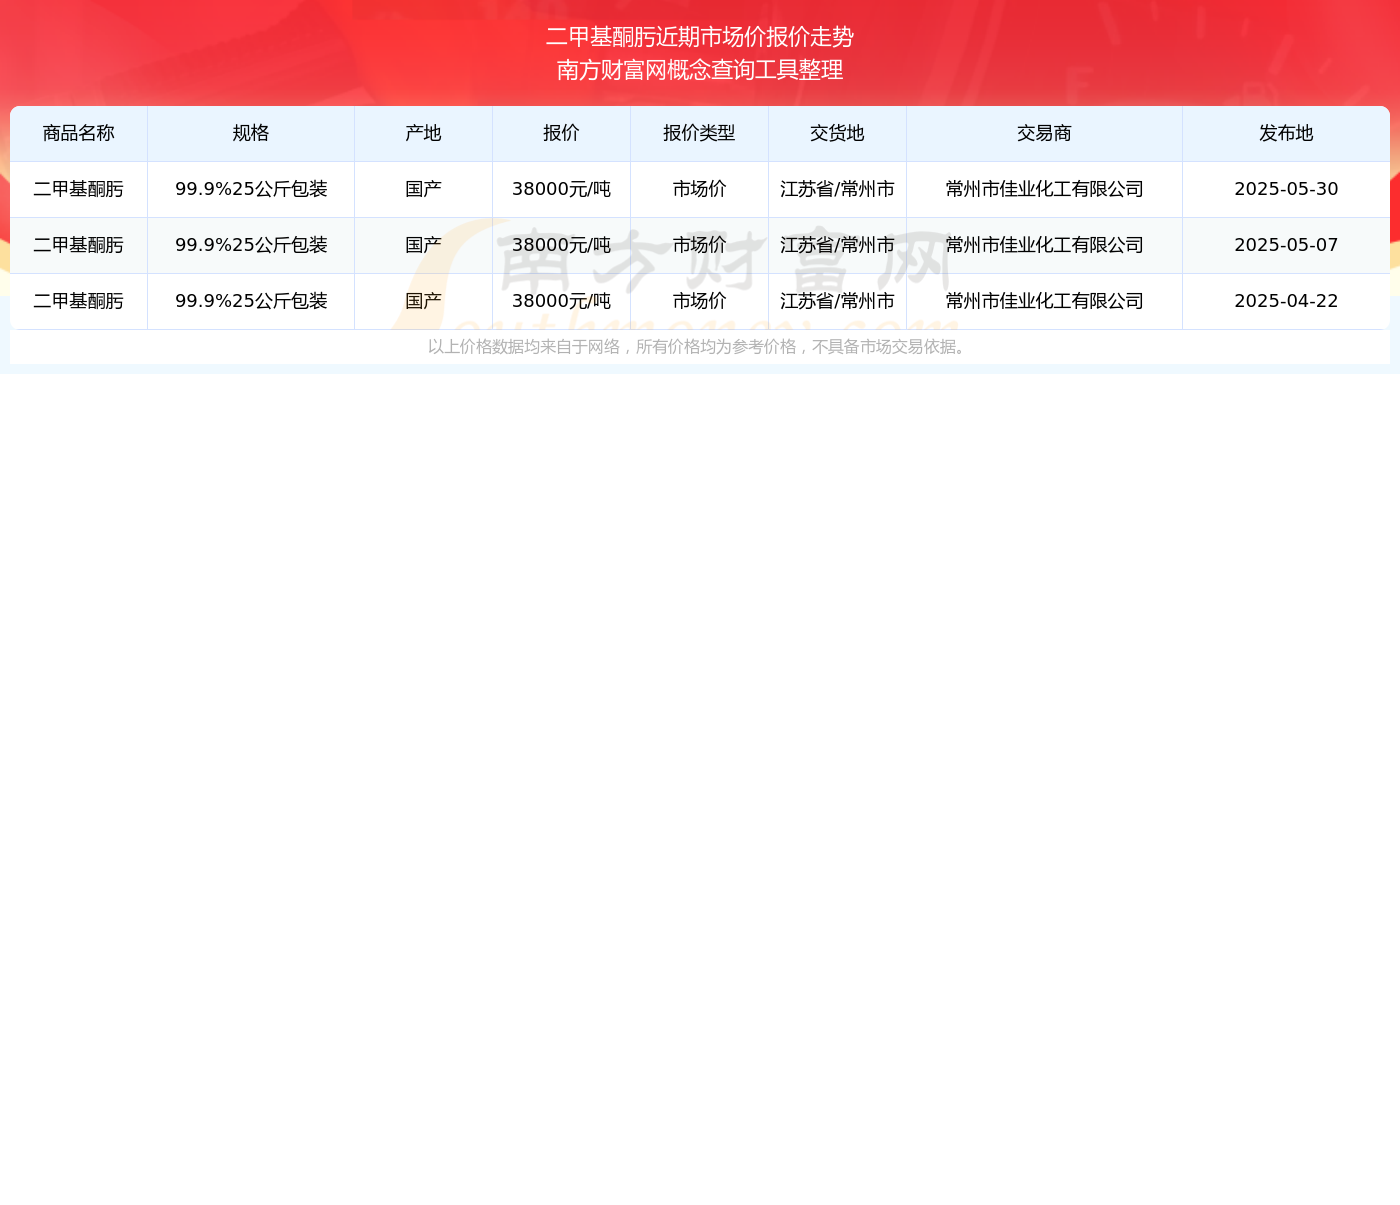Screen dimensions: 1400x1205
Task: Select the 产地 column header
Action: point(423,133)
